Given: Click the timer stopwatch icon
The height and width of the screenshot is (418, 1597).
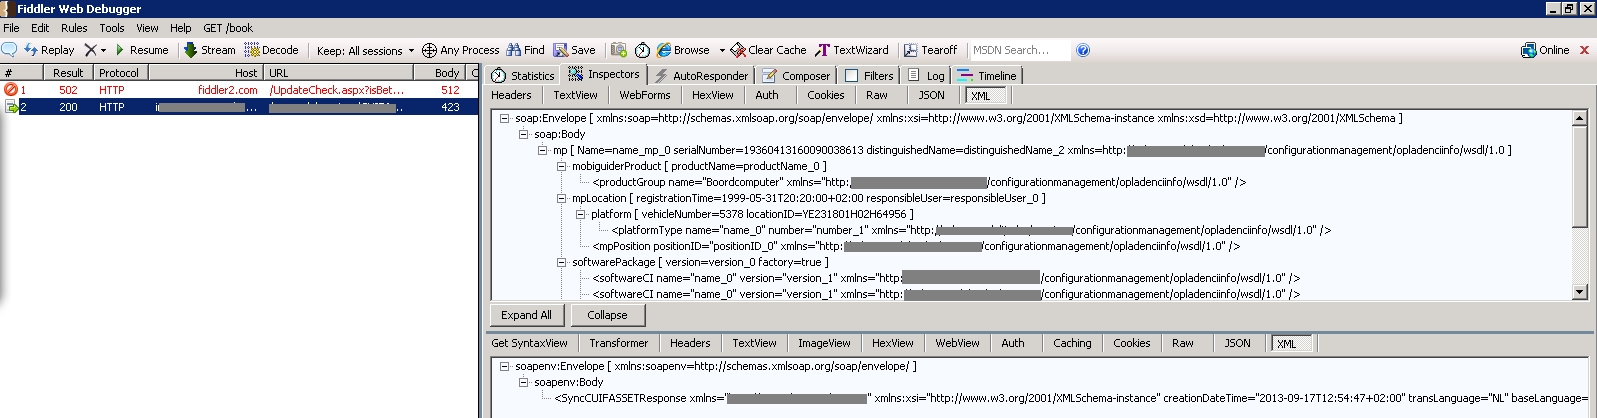Looking at the screenshot, I should [642, 50].
